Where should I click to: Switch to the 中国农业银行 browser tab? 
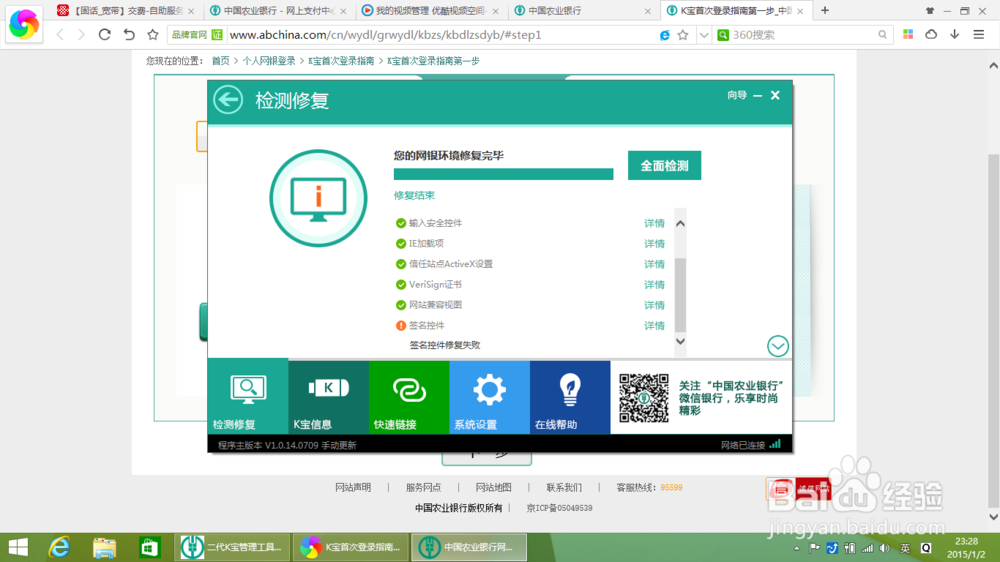click(x=582, y=11)
